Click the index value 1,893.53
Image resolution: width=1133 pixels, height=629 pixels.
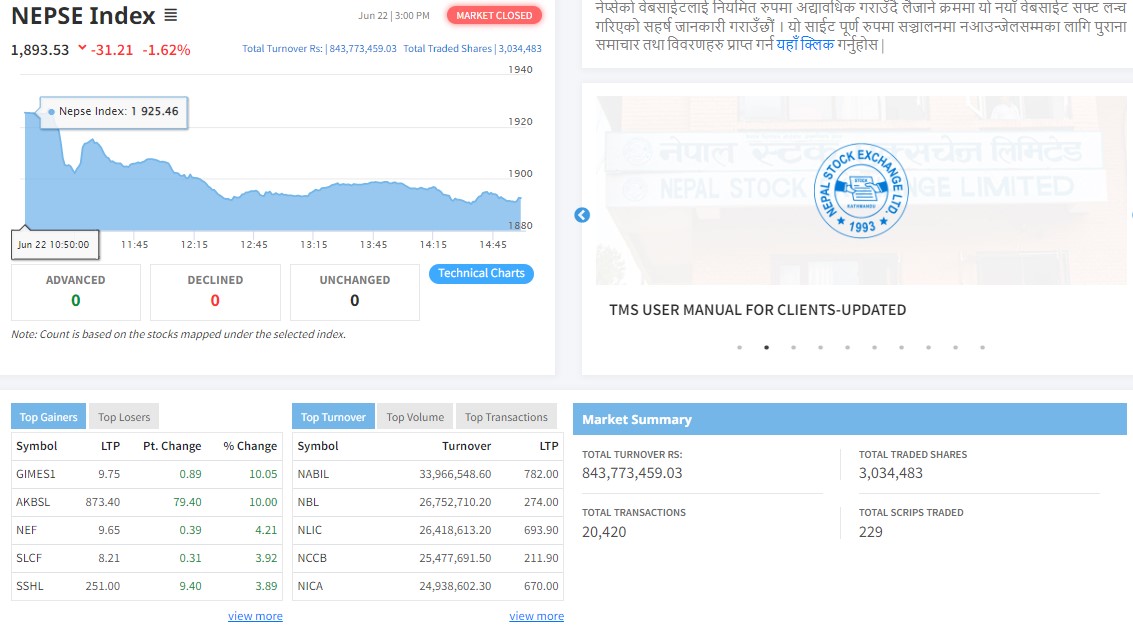(x=40, y=50)
